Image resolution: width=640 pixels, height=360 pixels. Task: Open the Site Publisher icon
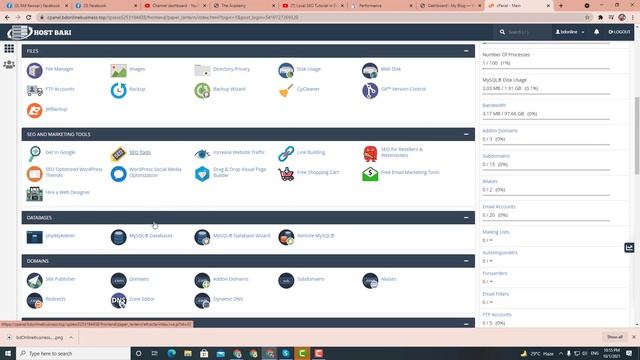point(35,280)
